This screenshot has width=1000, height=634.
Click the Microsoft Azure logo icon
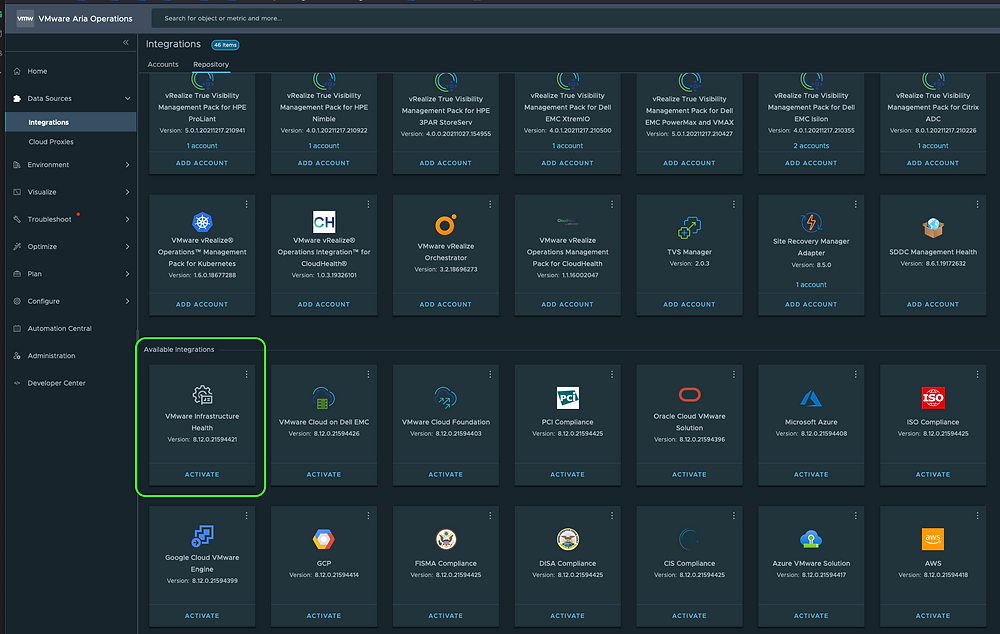(811, 399)
